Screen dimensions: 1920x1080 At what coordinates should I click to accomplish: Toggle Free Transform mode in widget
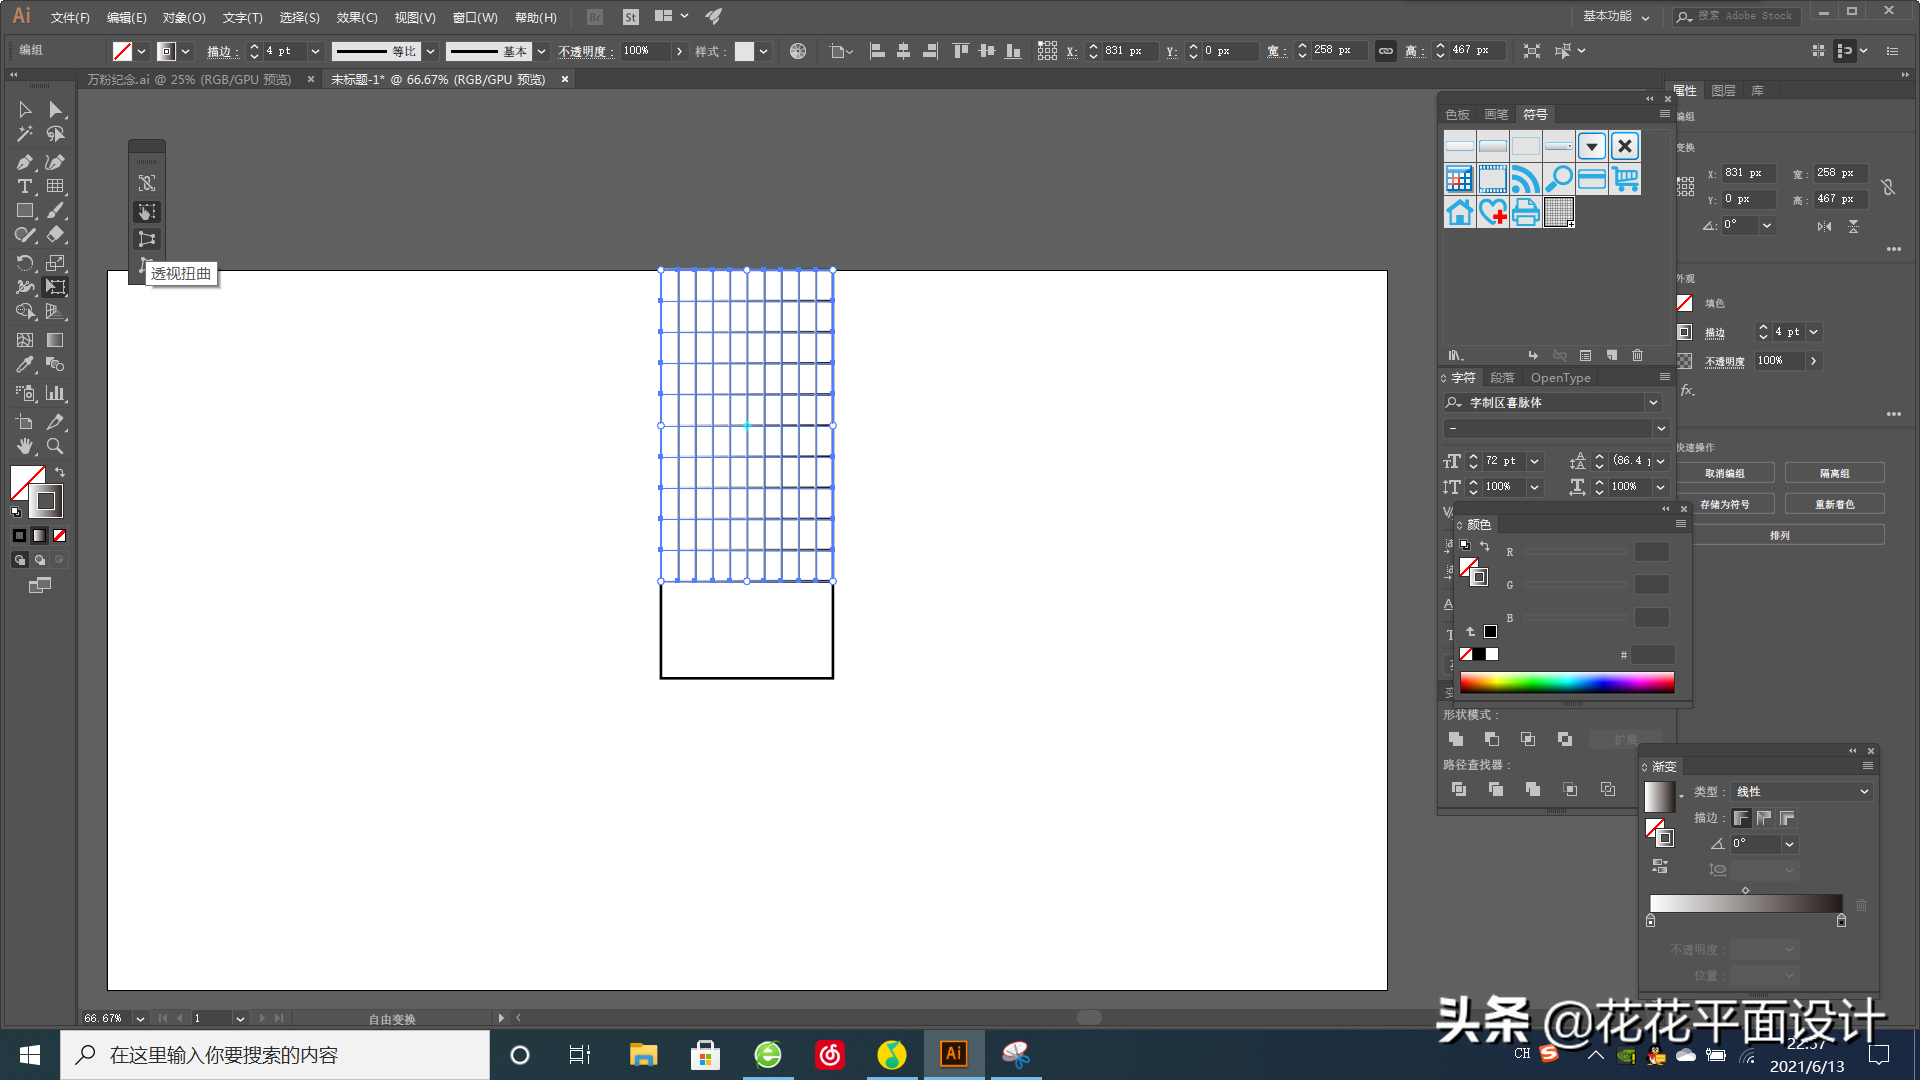(147, 212)
